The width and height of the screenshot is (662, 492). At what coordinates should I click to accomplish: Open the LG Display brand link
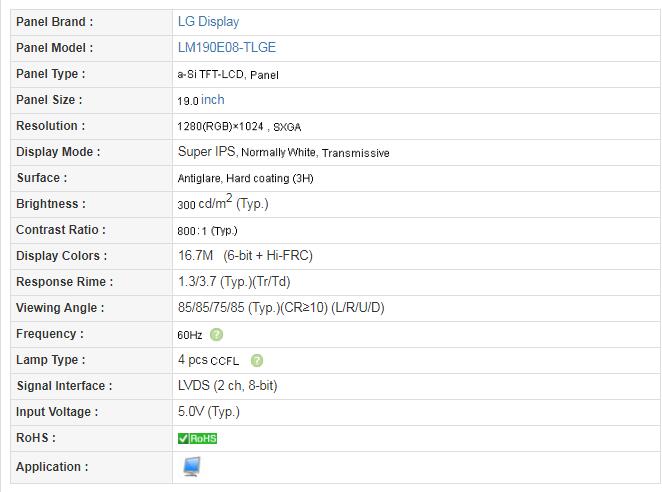pyautogui.click(x=208, y=22)
